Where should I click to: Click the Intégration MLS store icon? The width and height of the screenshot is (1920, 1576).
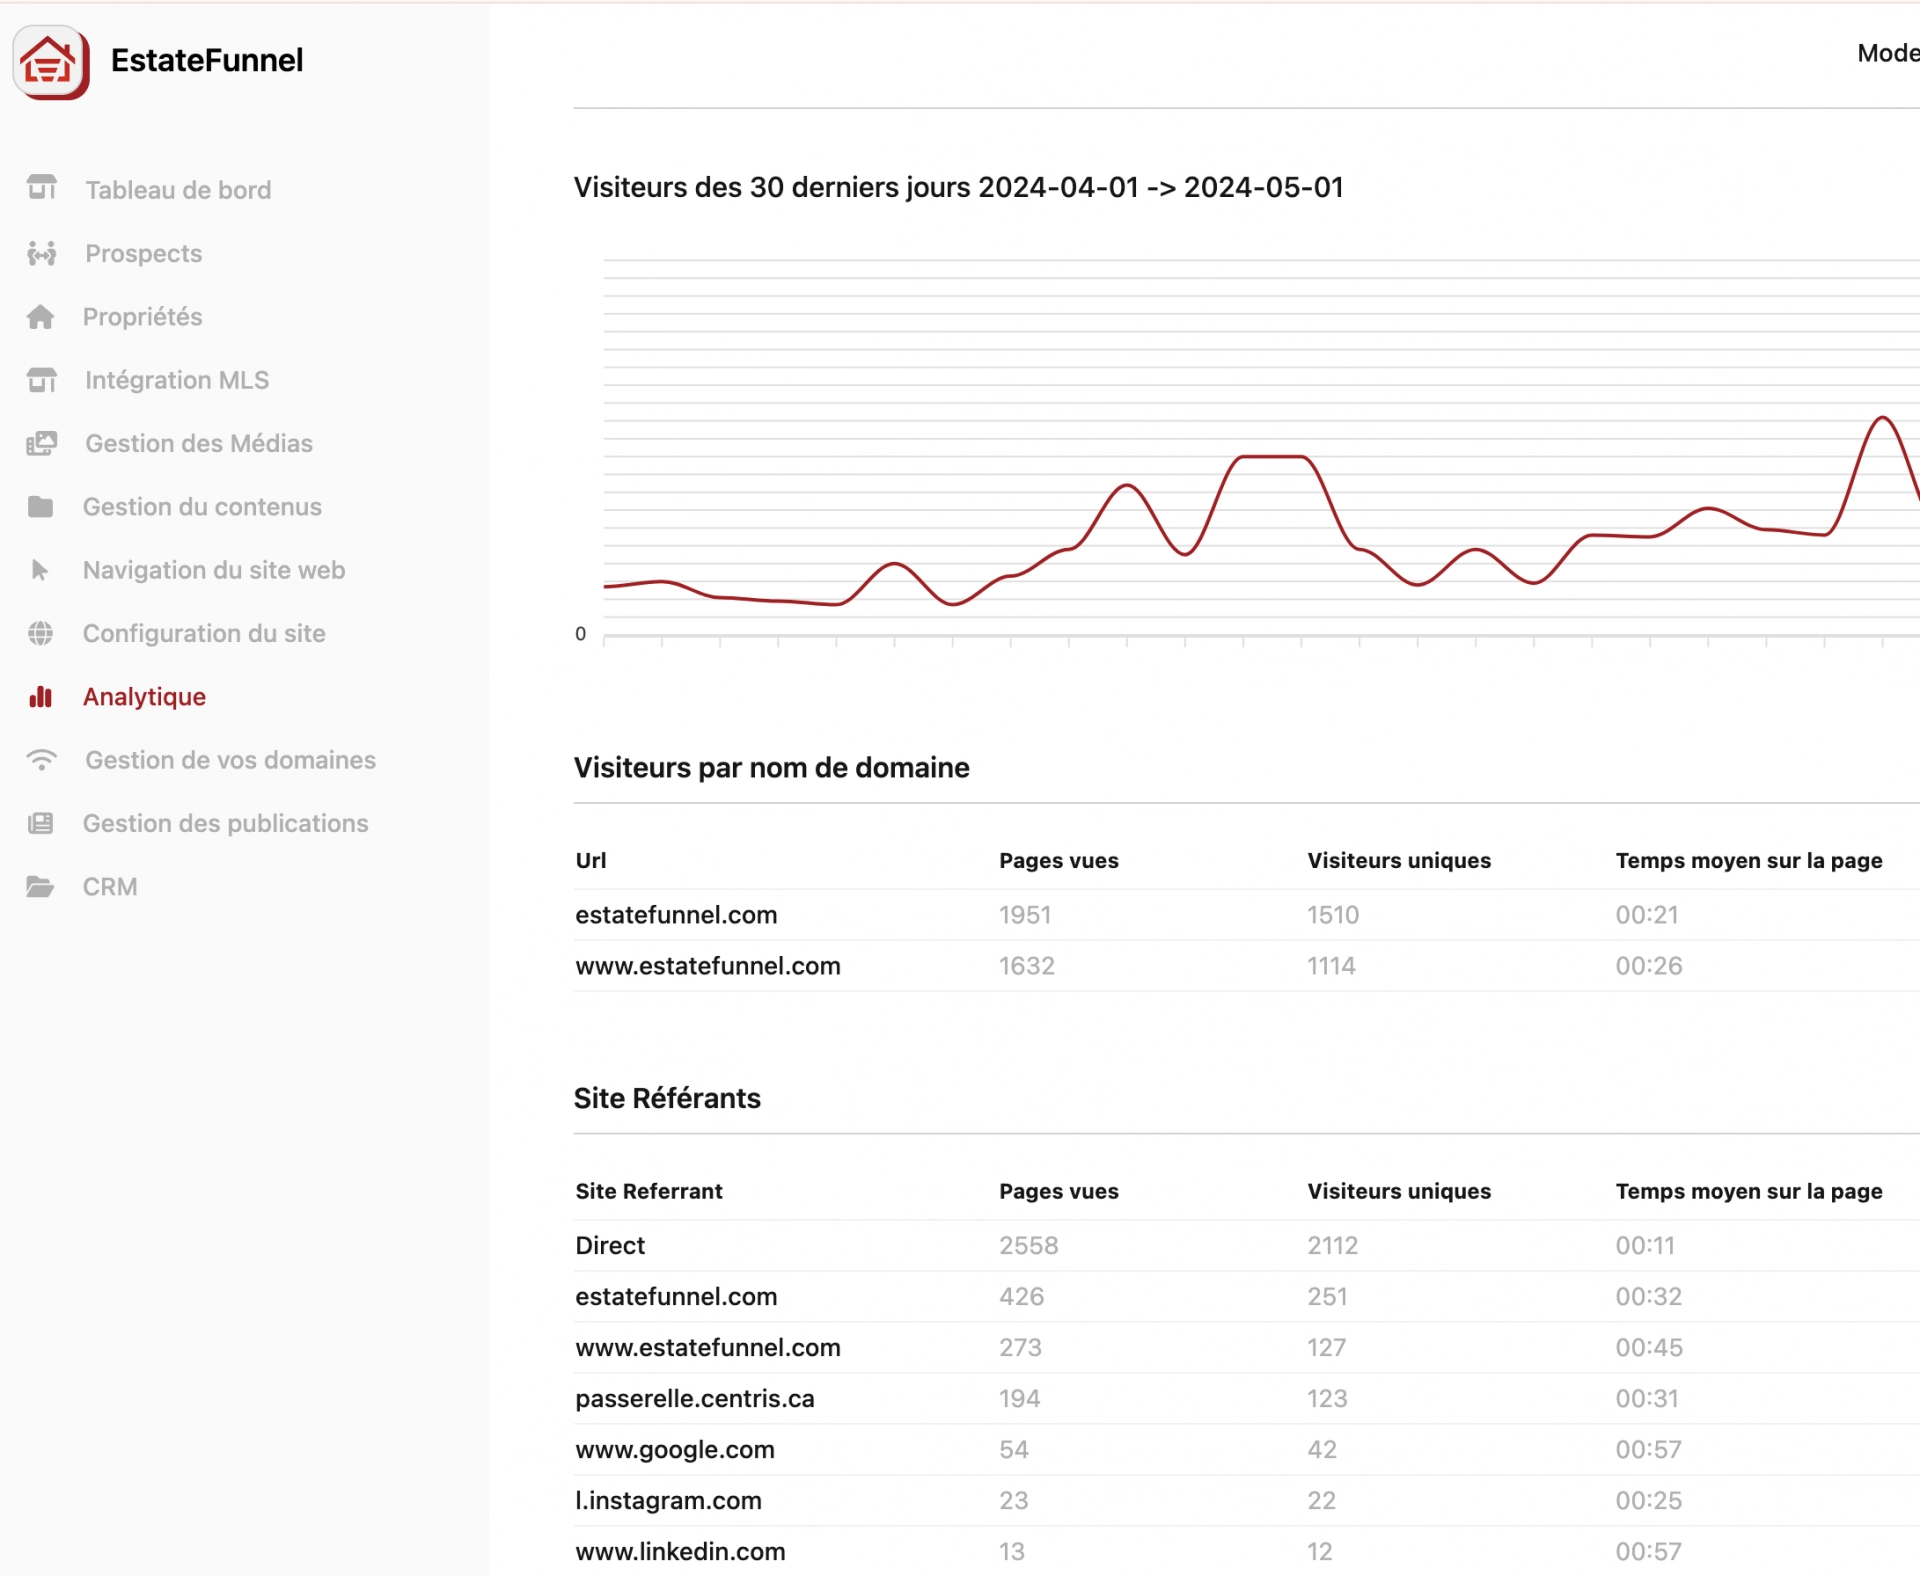(41, 380)
